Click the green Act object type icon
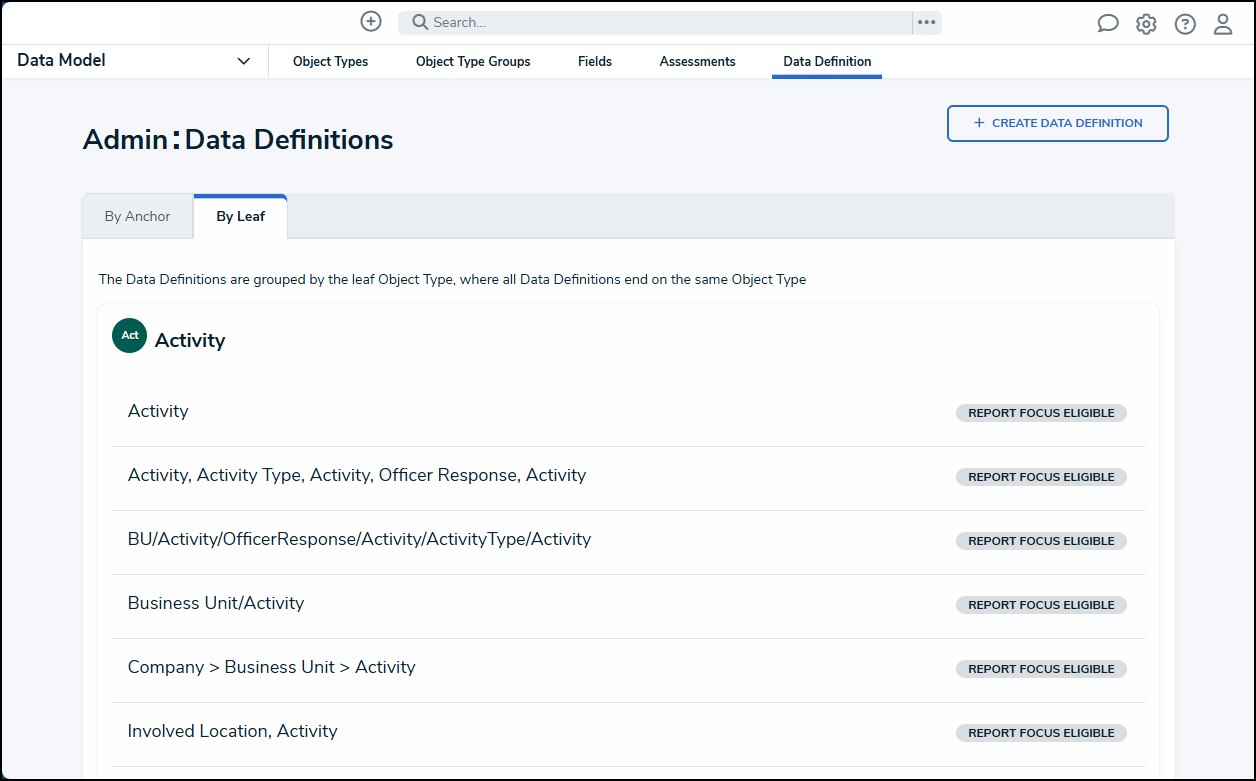 tap(130, 336)
